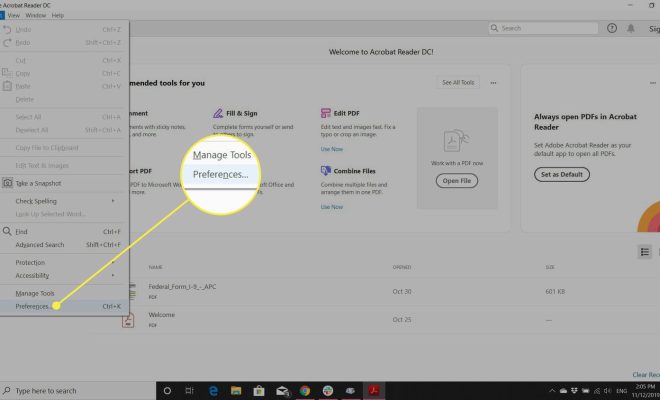Viewport: 660px width, 400px height.
Task: Click the Open File button
Action: point(457,181)
